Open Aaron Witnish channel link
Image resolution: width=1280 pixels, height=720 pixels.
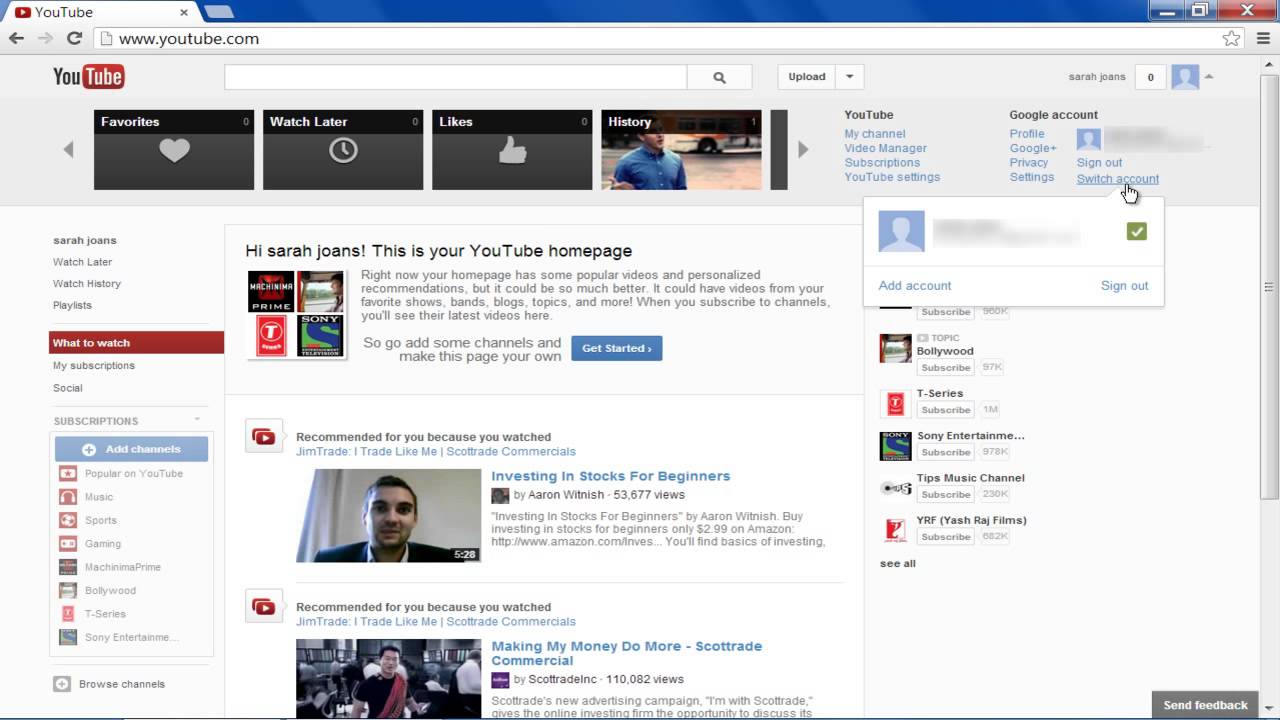pos(565,495)
